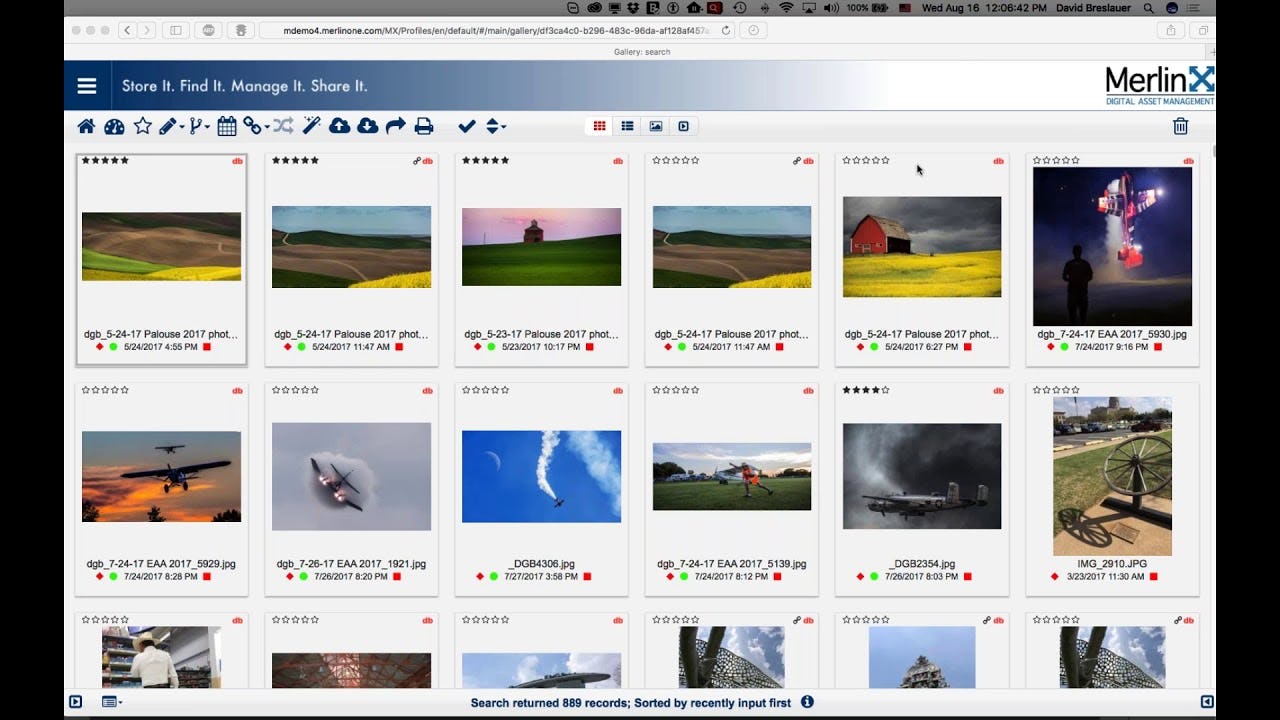Select the star favorites icon
Screen dimensions: 1280x720
[x=141, y=126]
